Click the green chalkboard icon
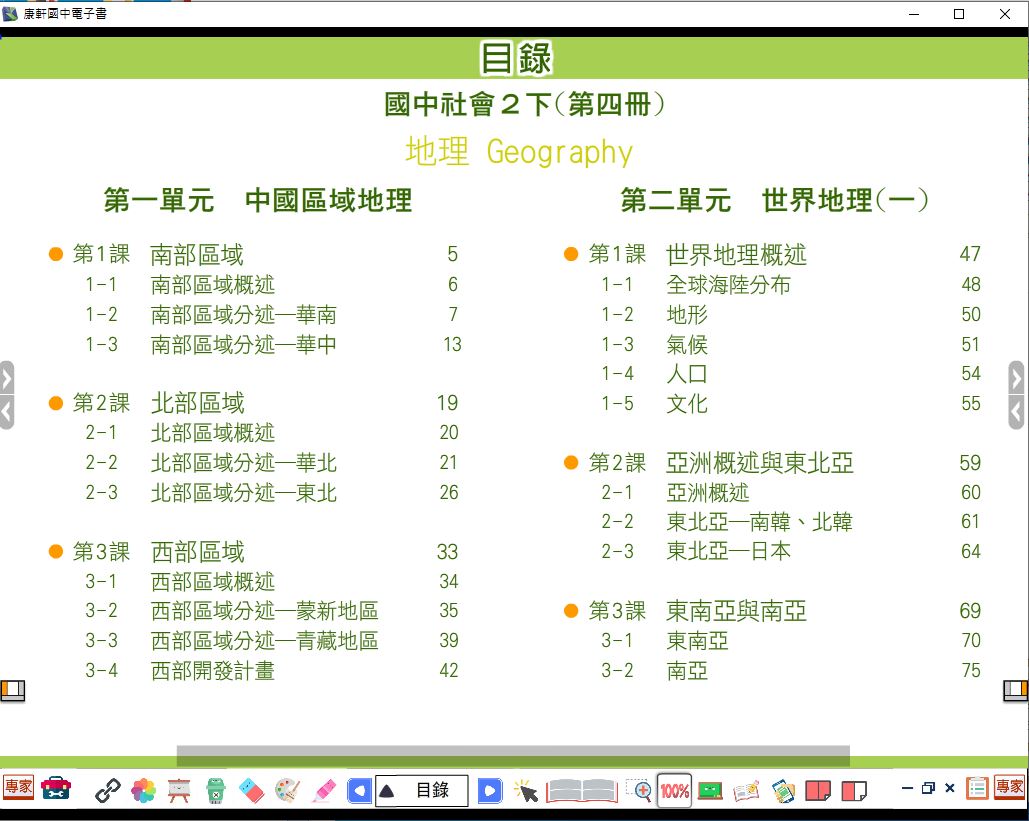 710,790
